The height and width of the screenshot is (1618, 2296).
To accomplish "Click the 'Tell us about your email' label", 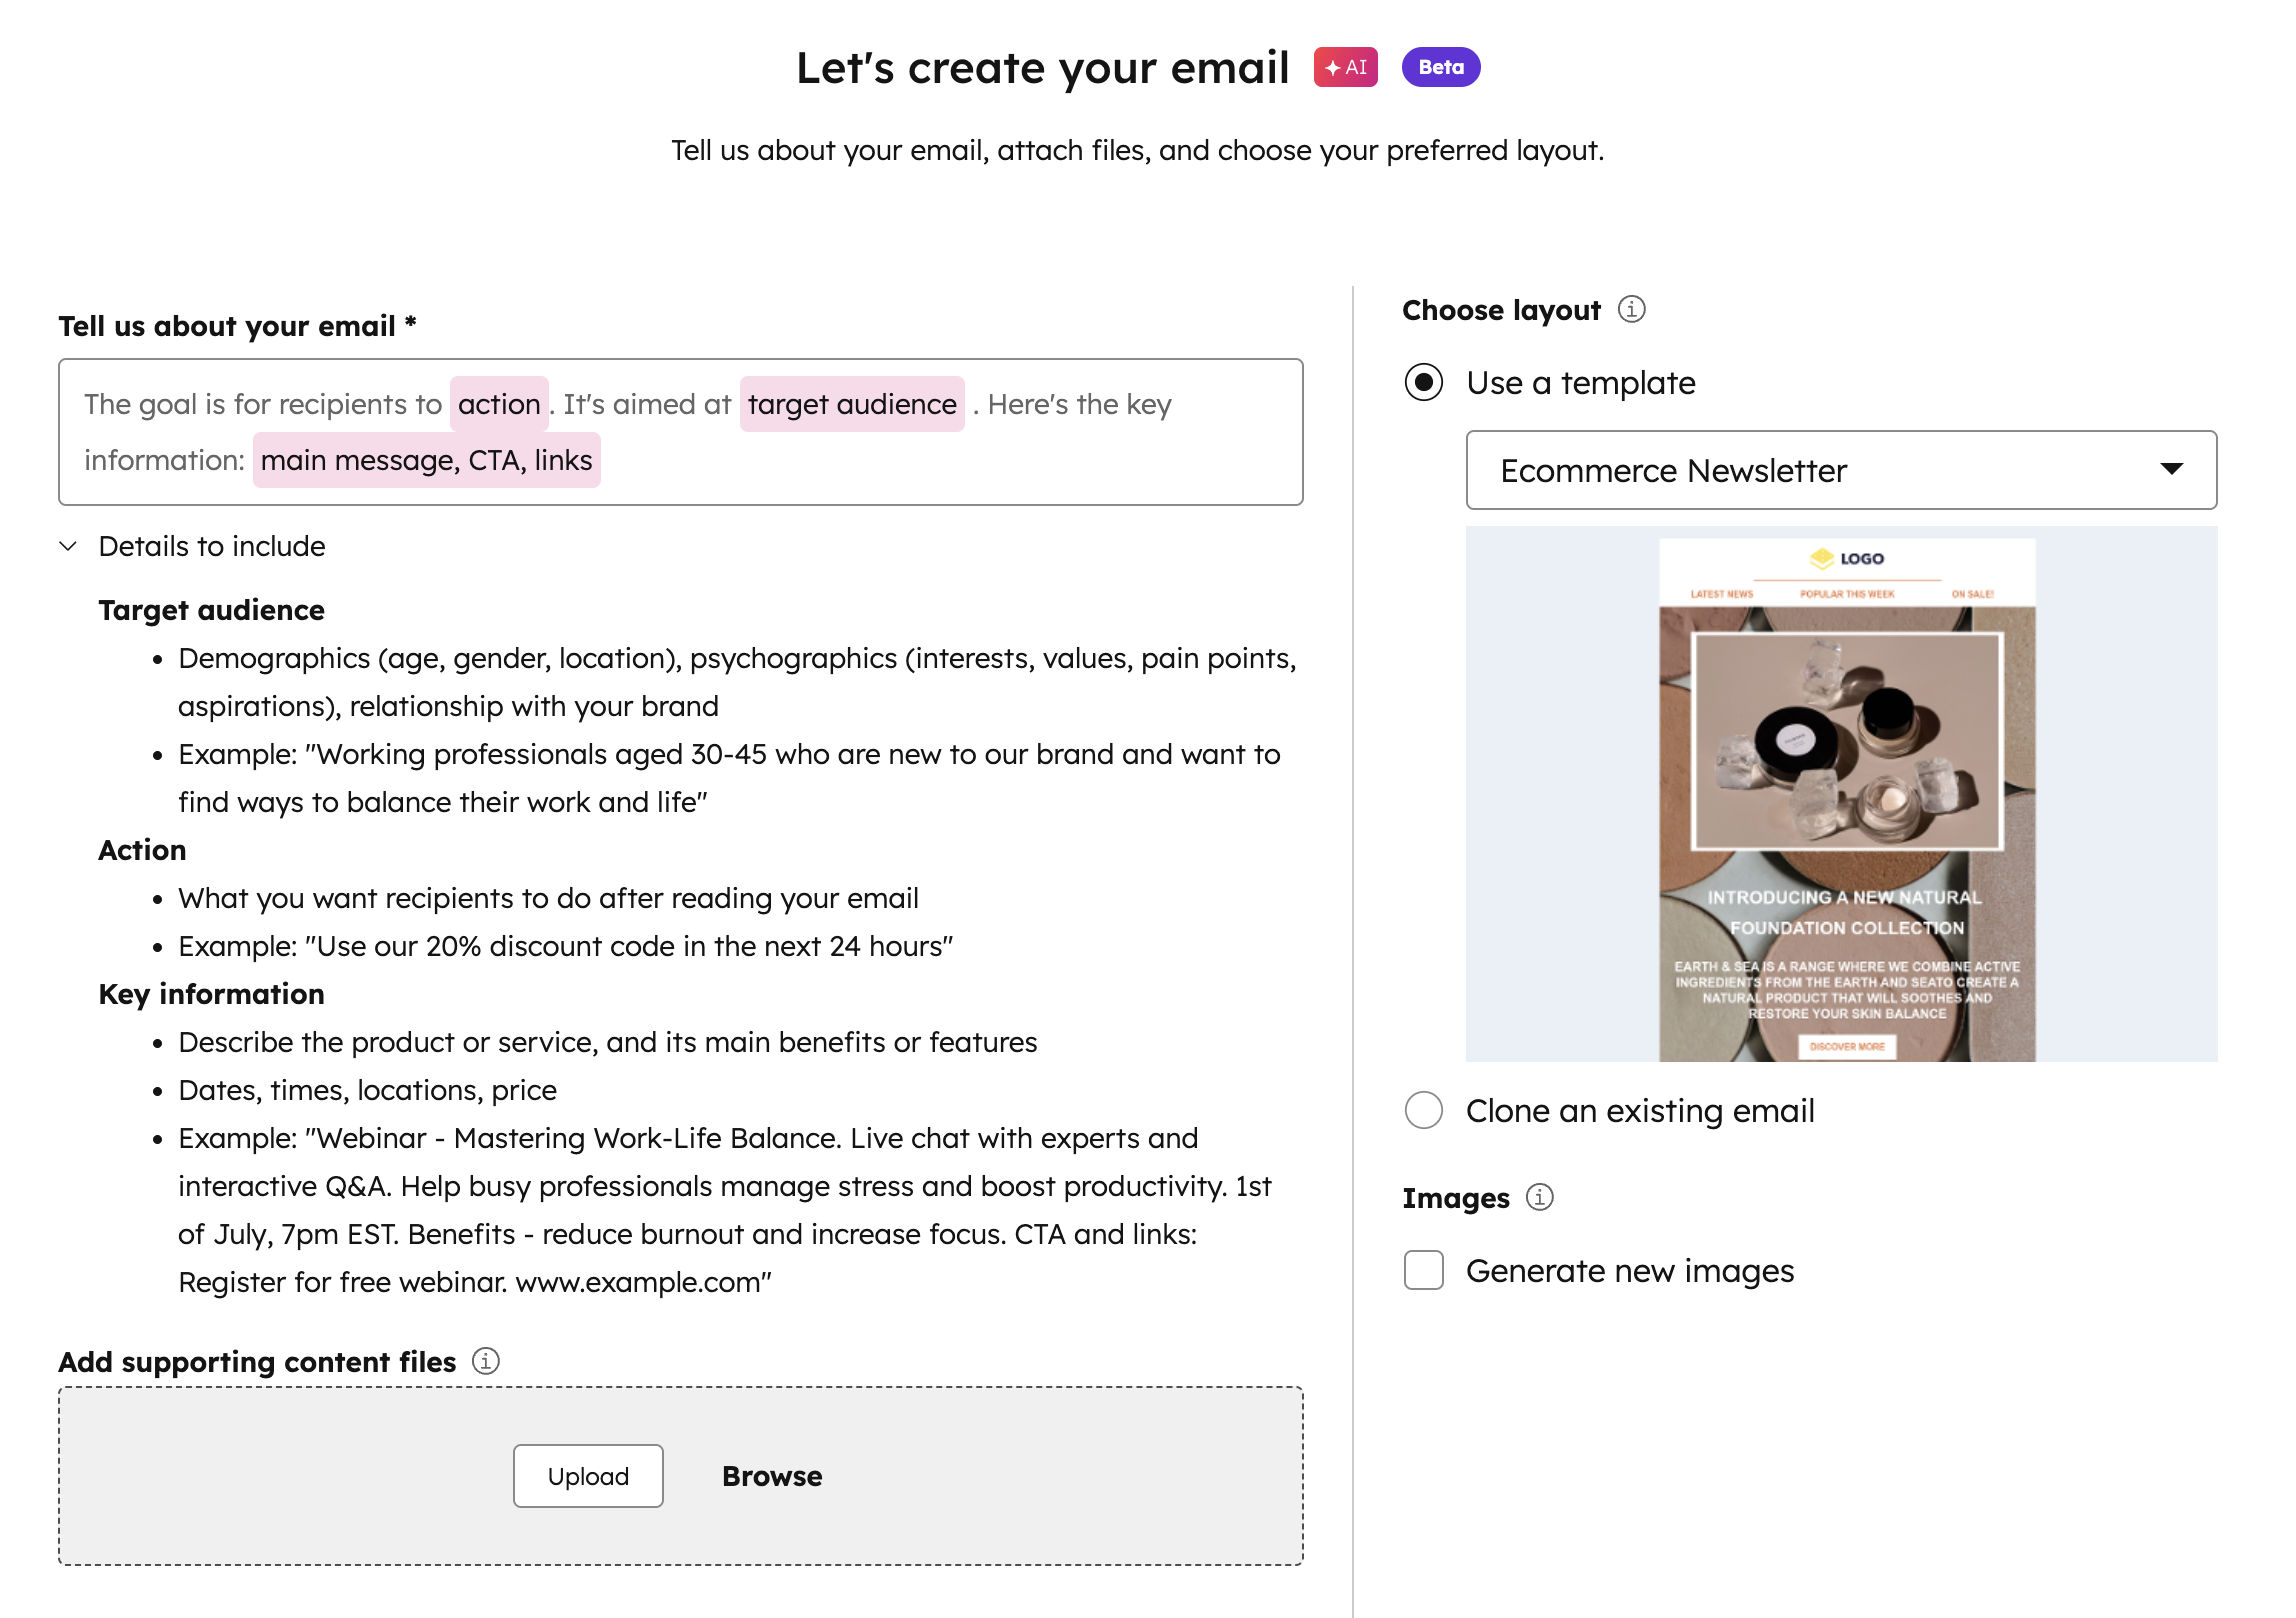I will [238, 326].
